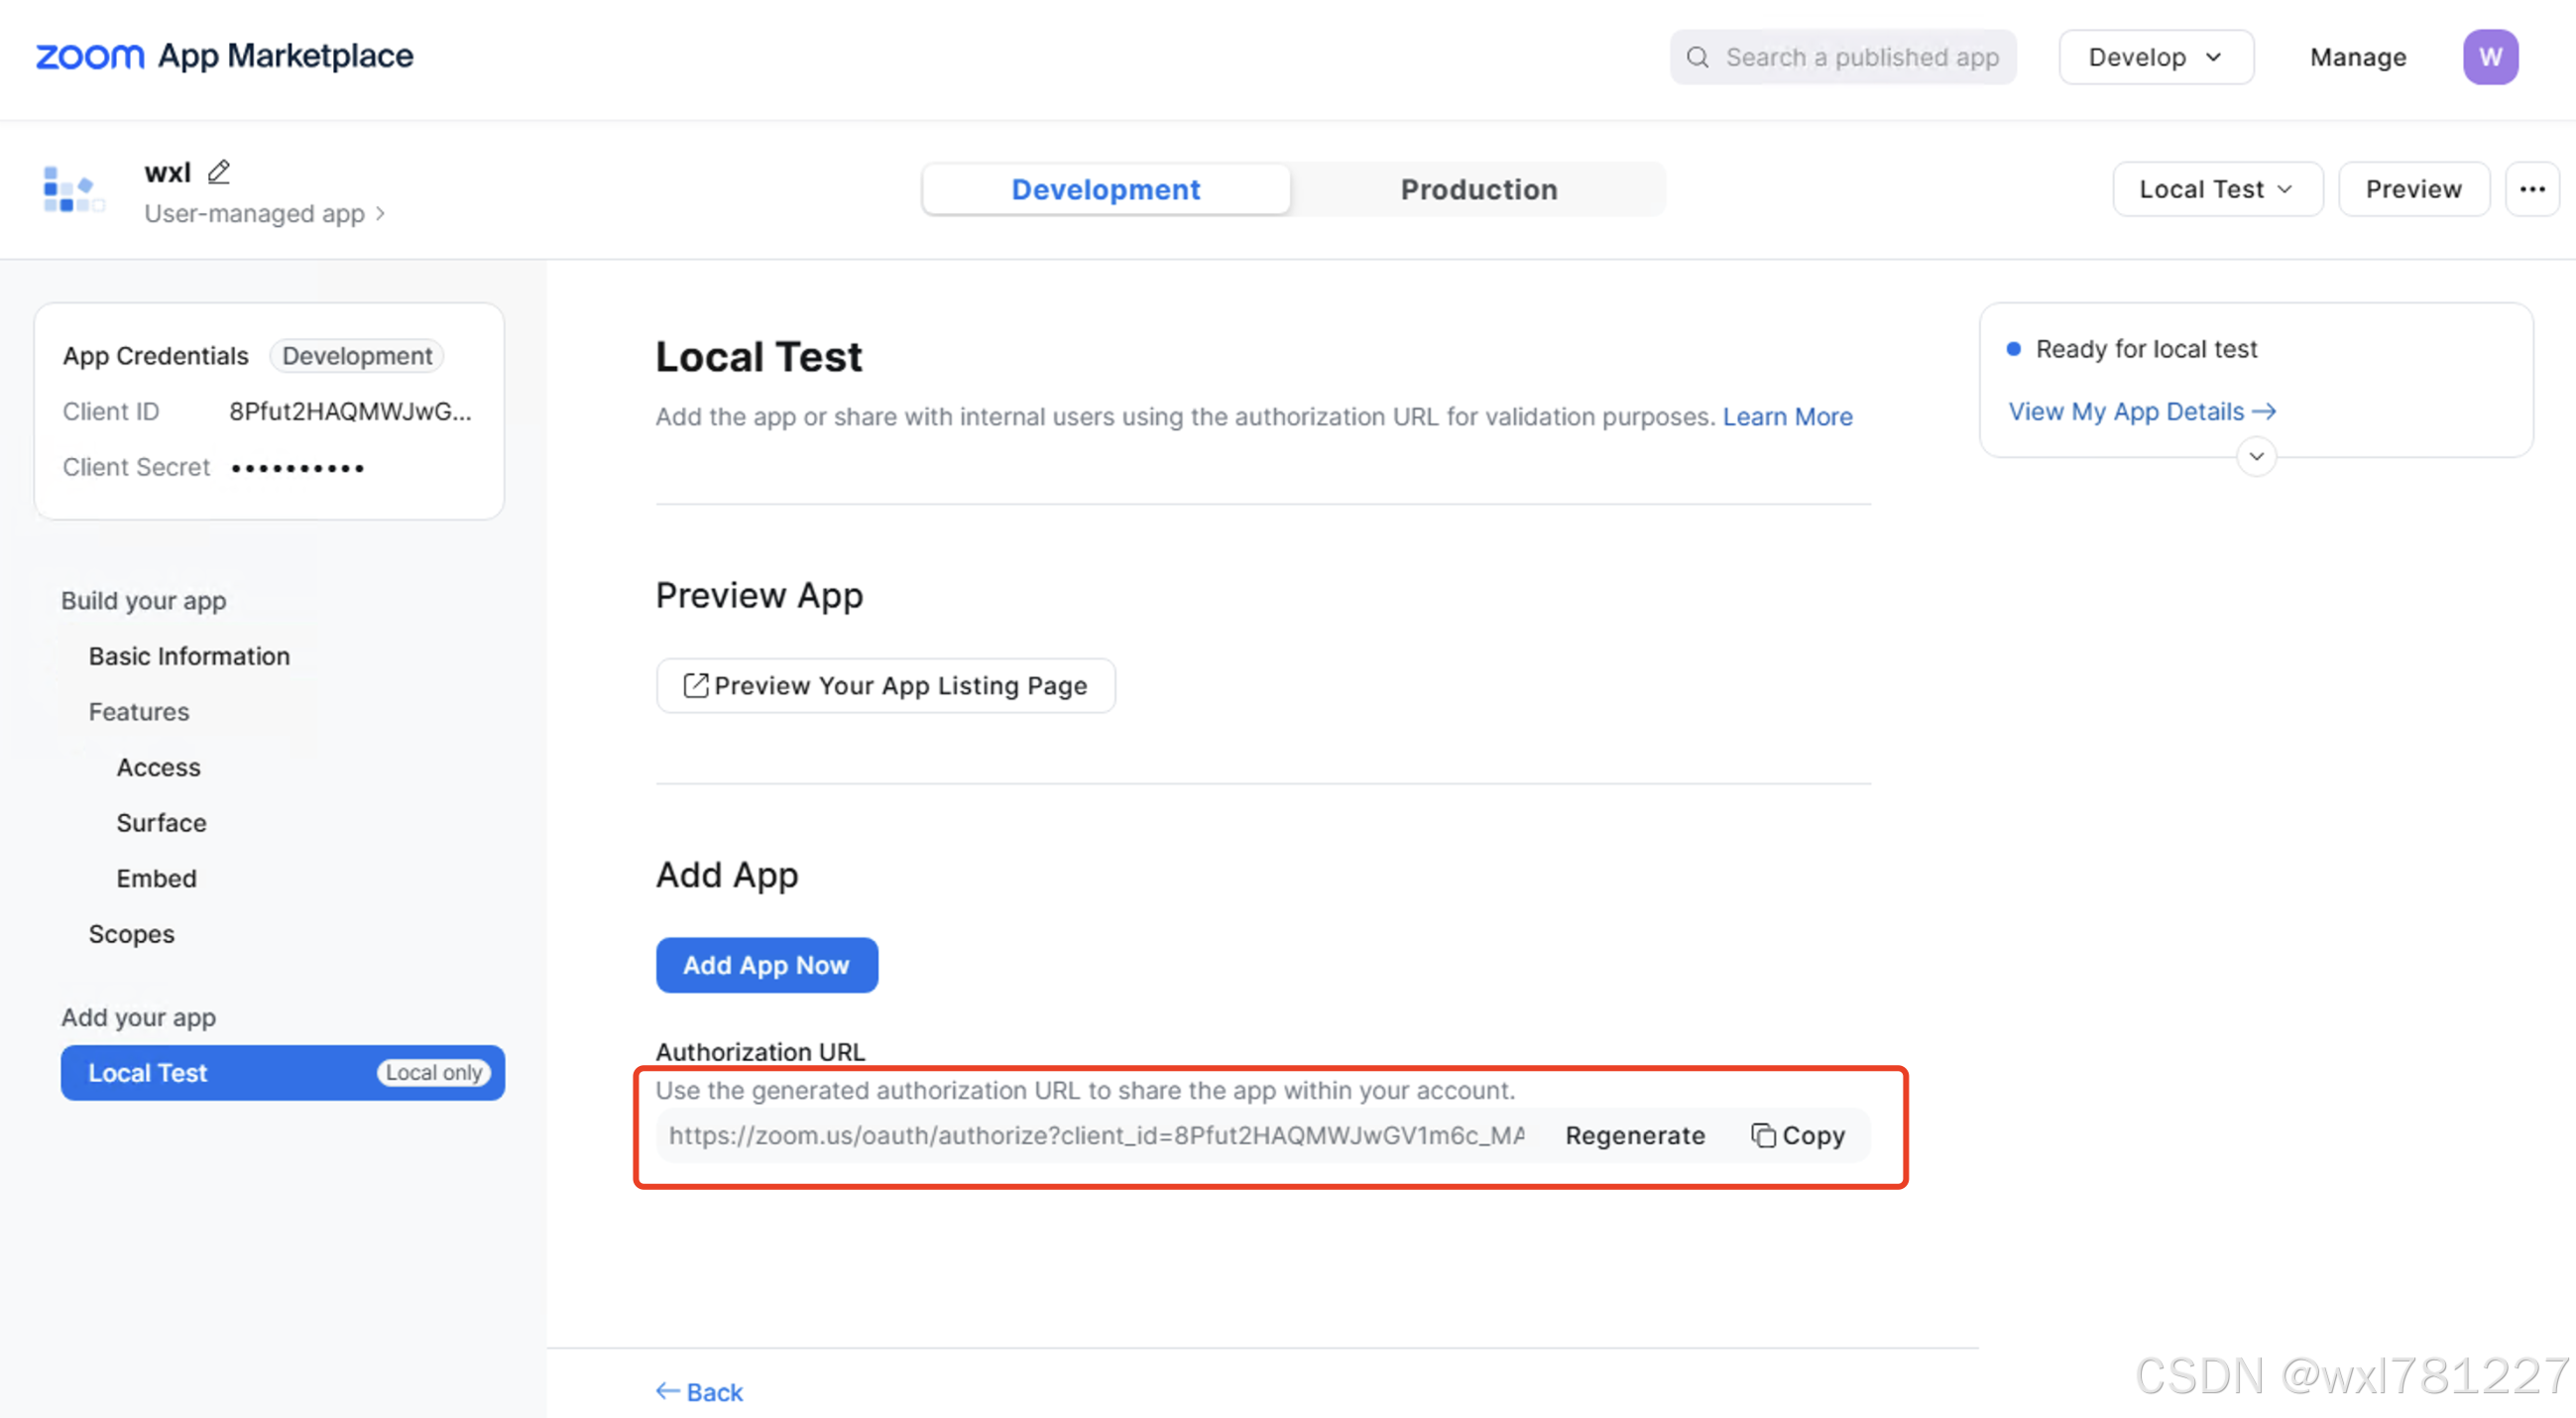Click the Preview button at top right

[x=2412, y=189]
